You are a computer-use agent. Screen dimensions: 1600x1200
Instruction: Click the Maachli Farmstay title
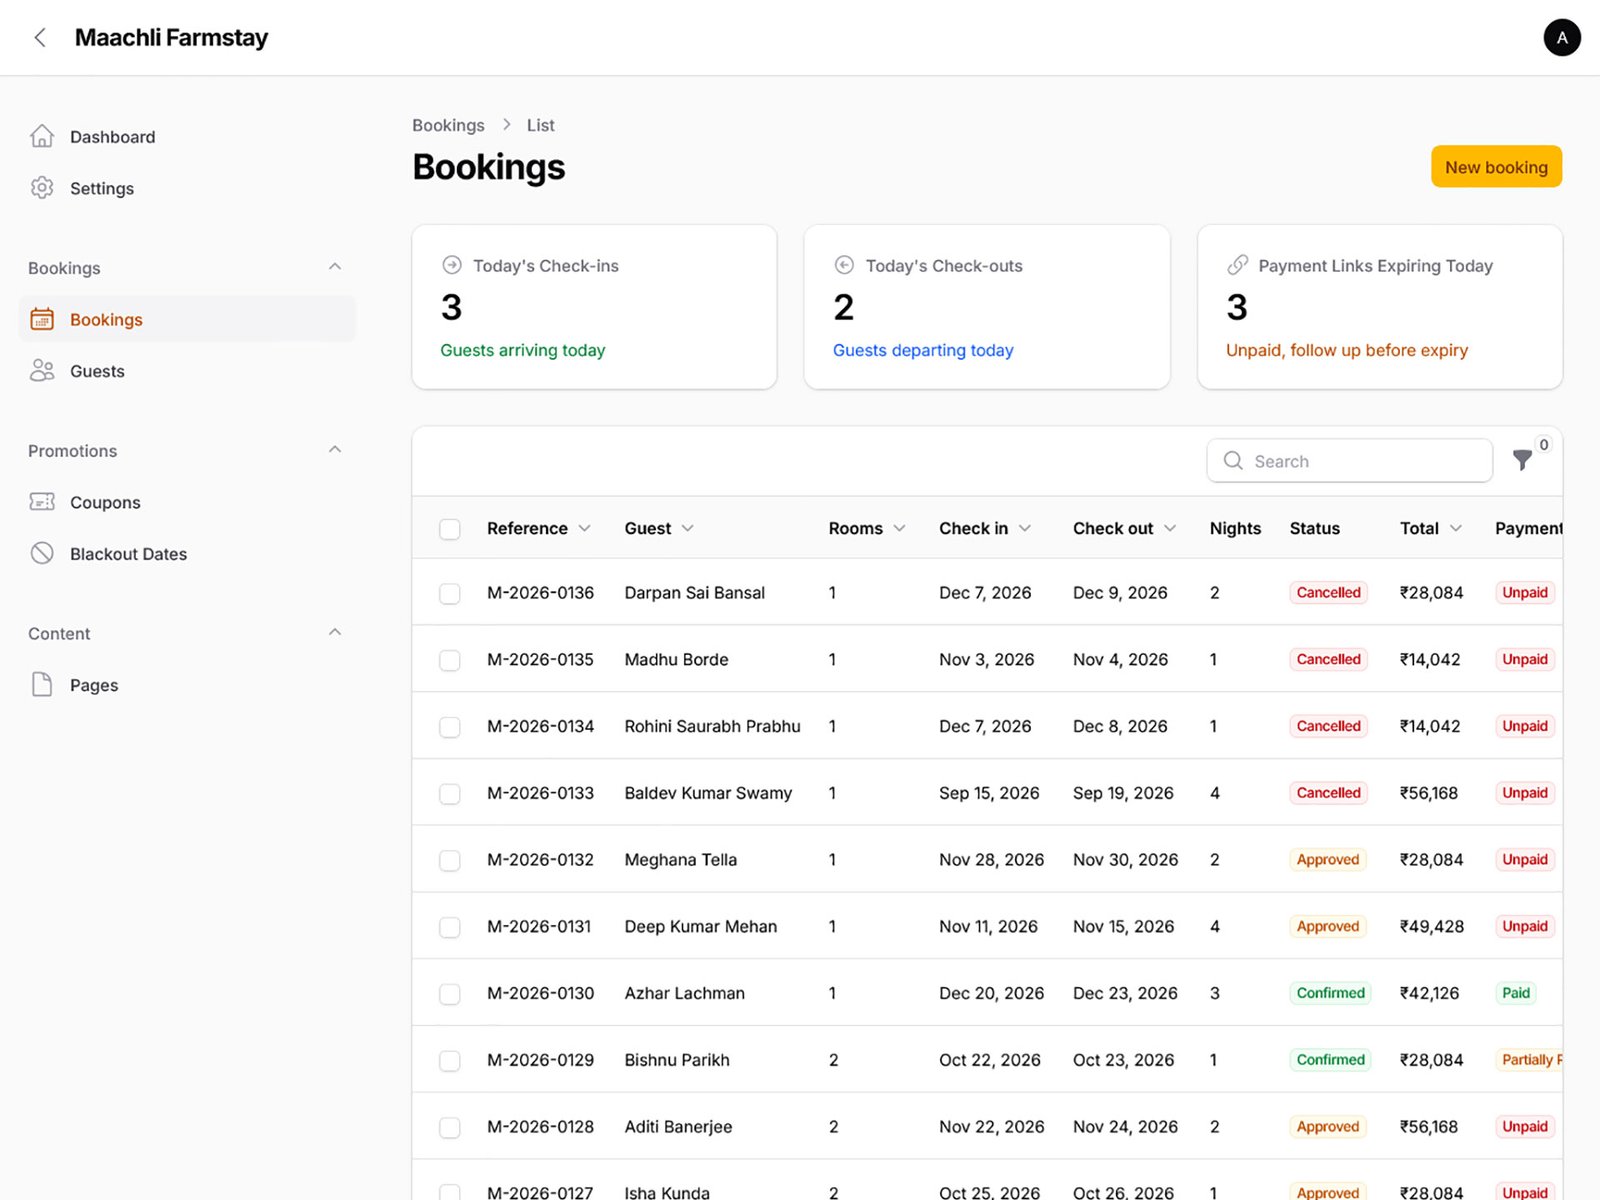coord(171,38)
